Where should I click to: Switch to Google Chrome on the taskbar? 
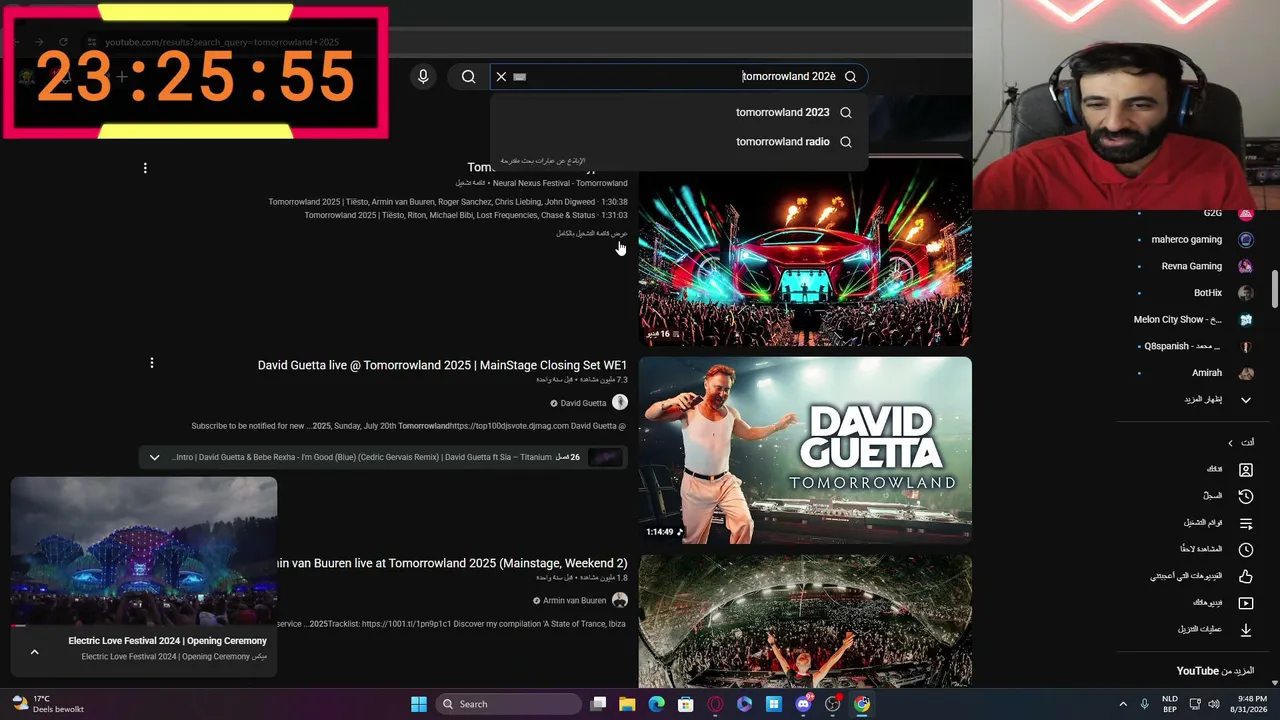point(862,704)
